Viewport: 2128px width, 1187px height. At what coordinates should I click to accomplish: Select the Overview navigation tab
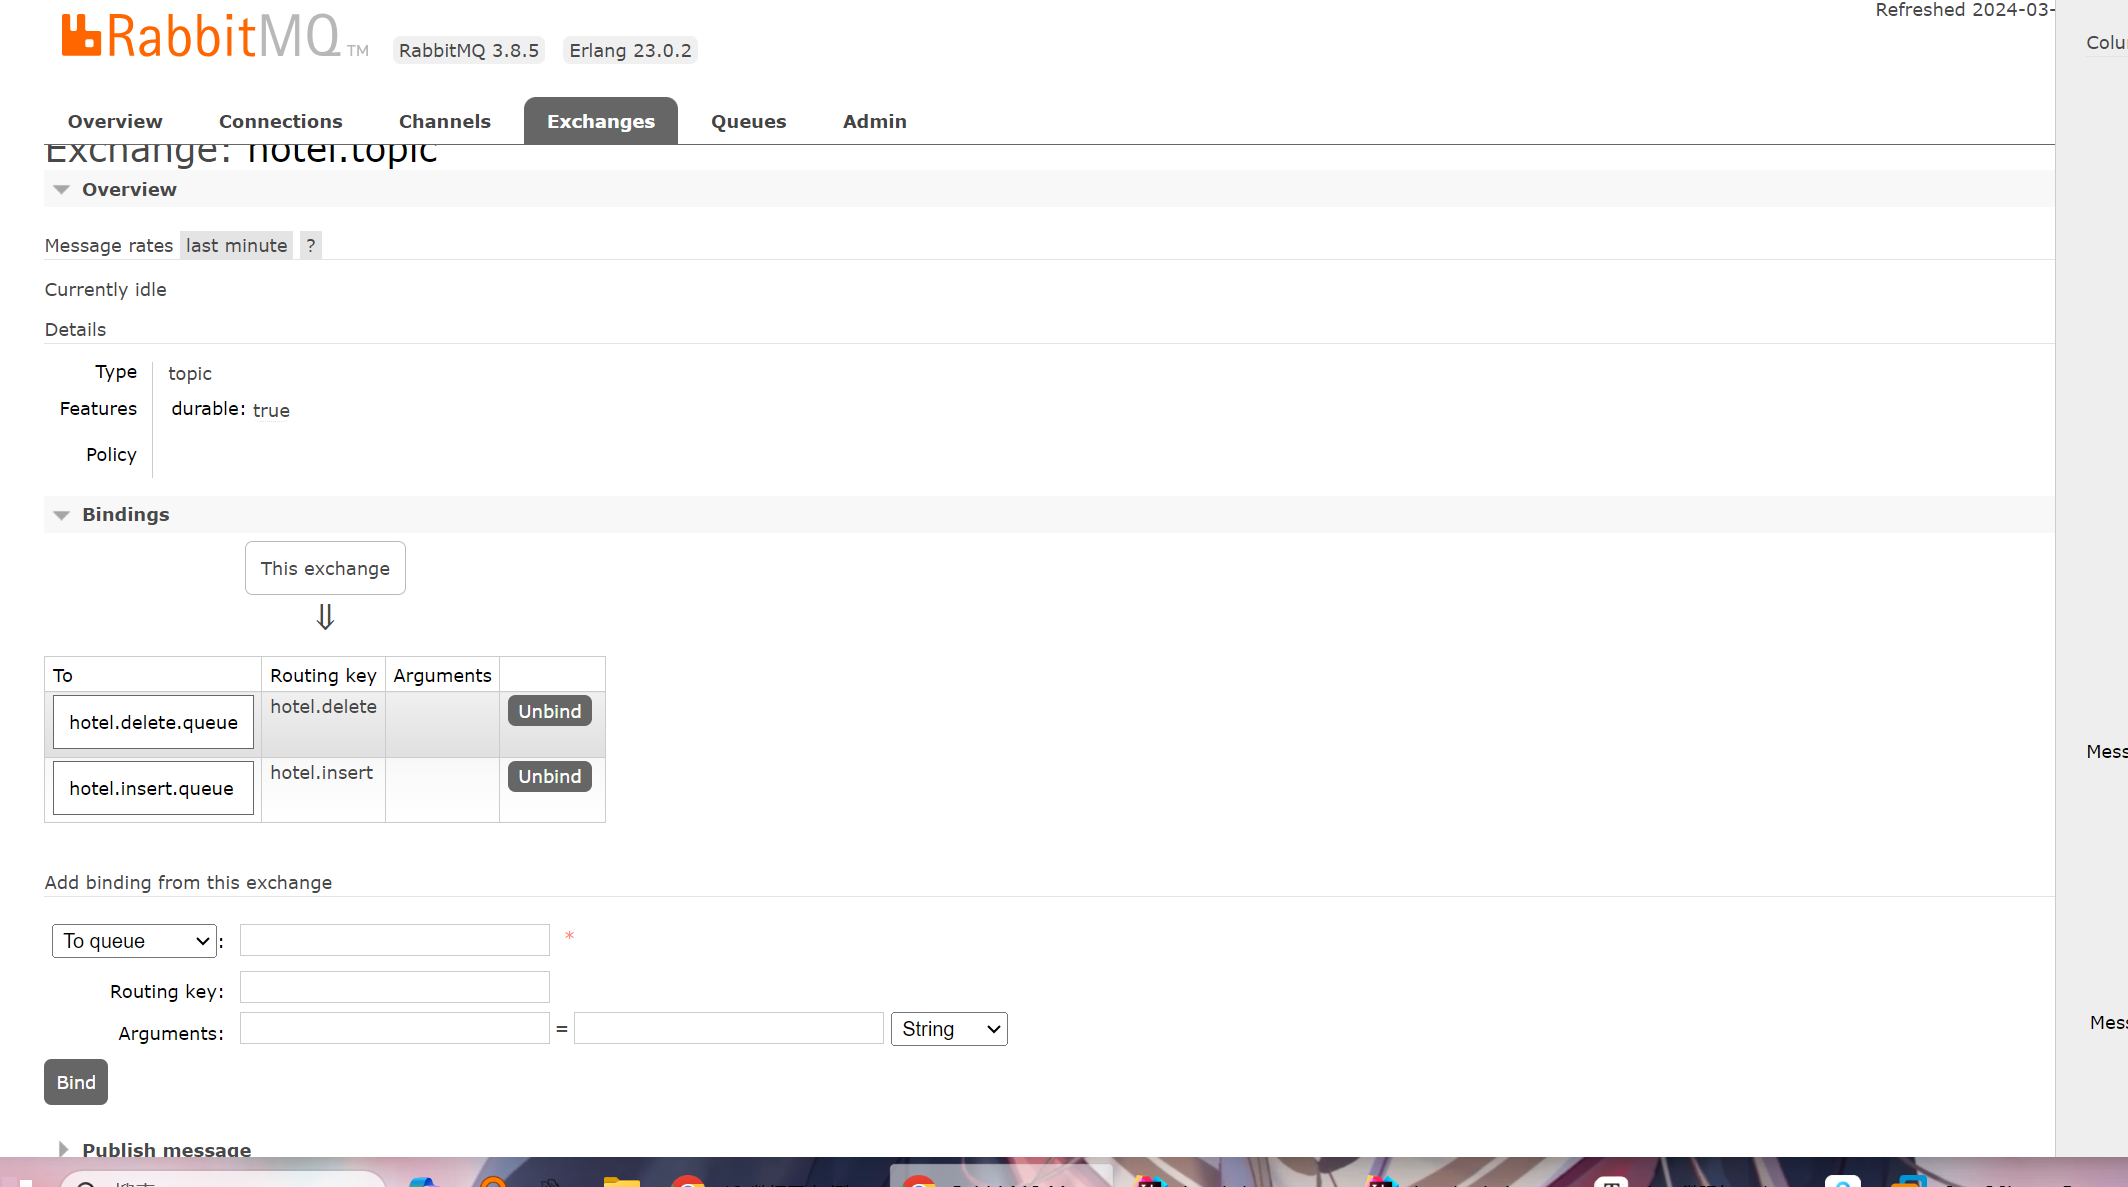115,121
